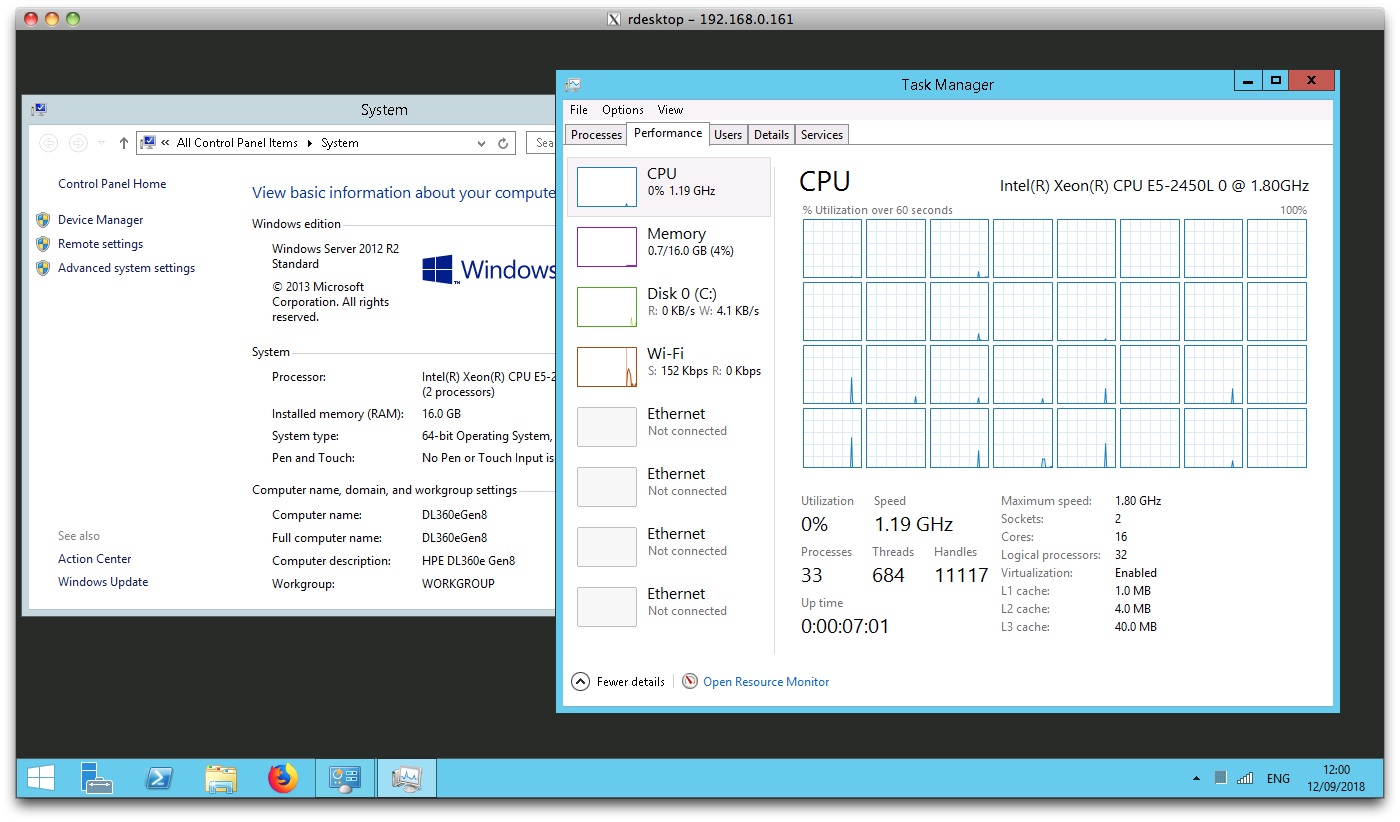Select the Memory performance item
Screen dimensions: 1400x822
(669, 247)
